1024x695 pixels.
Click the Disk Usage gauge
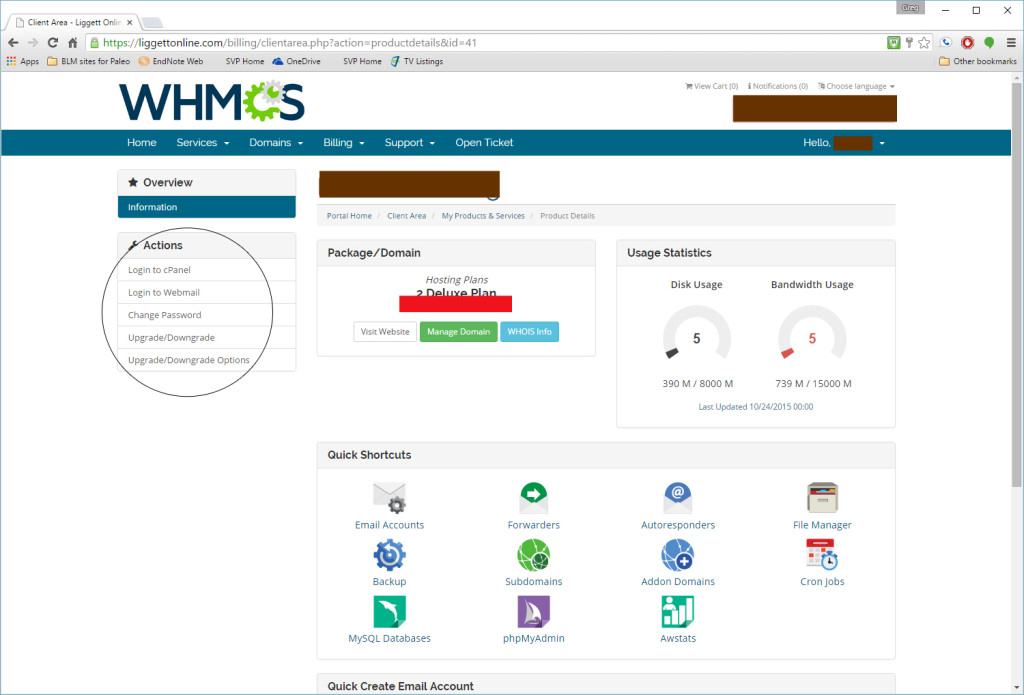coord(696,332)
